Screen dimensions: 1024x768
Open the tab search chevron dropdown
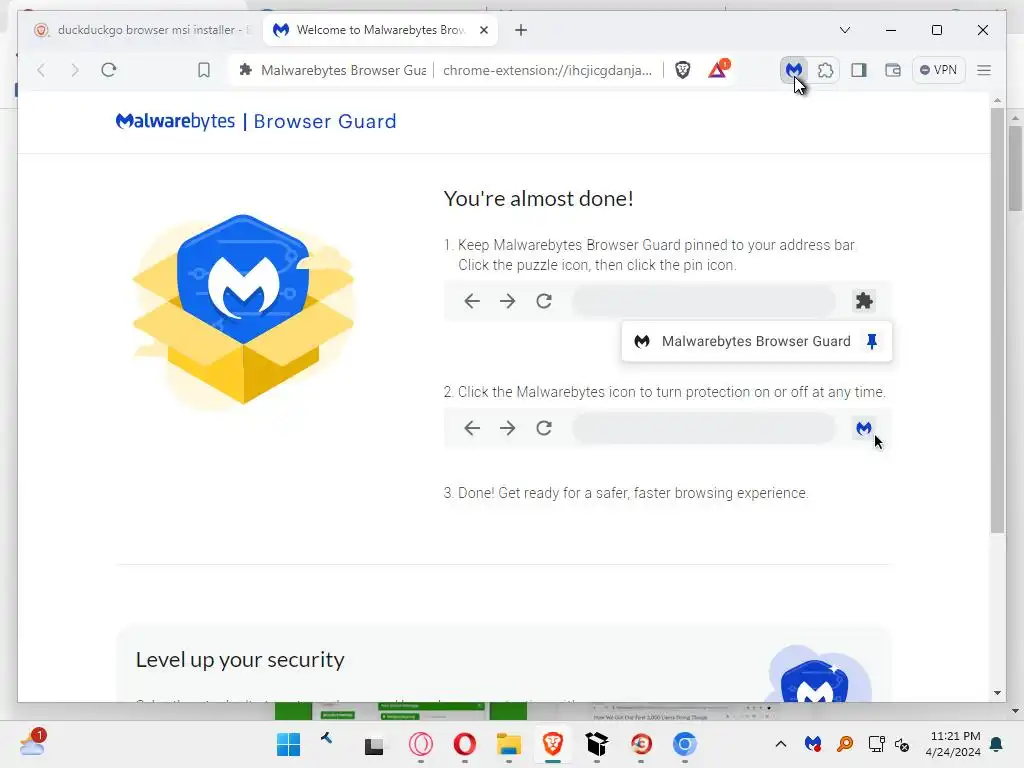coord(844,30)
